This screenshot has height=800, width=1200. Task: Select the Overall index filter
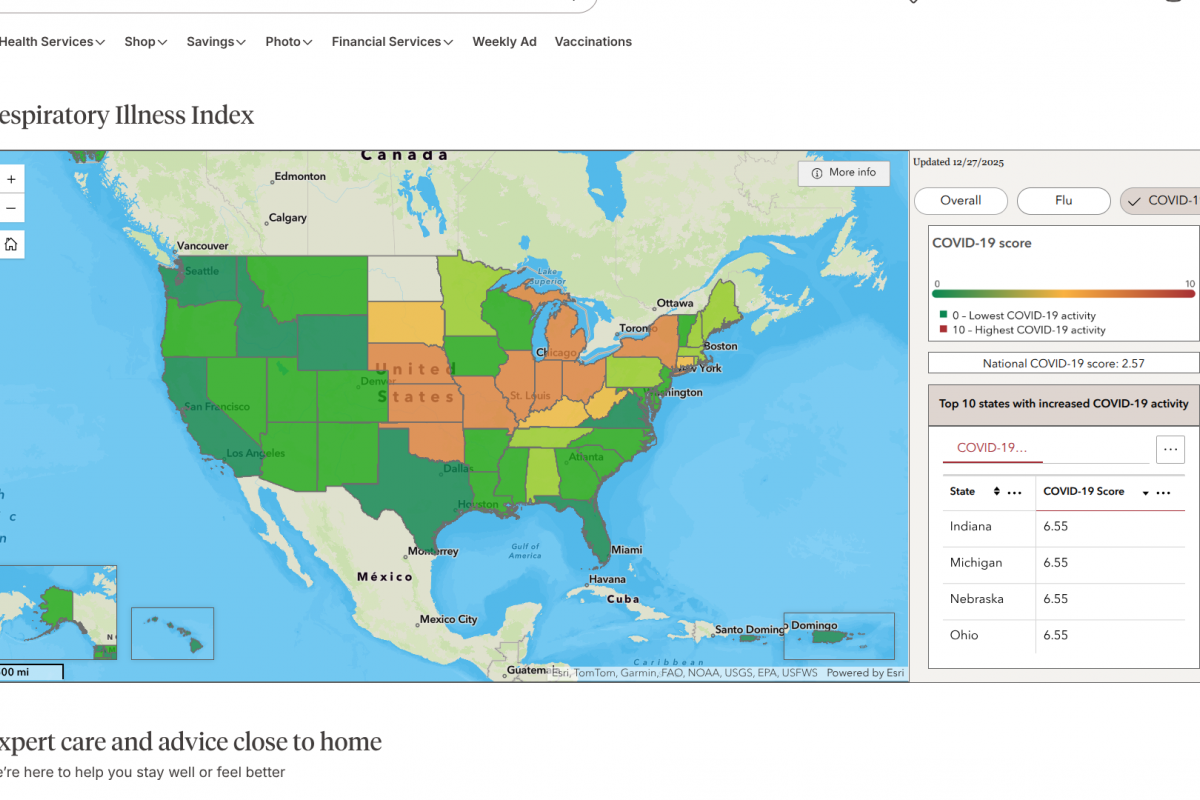960,201
